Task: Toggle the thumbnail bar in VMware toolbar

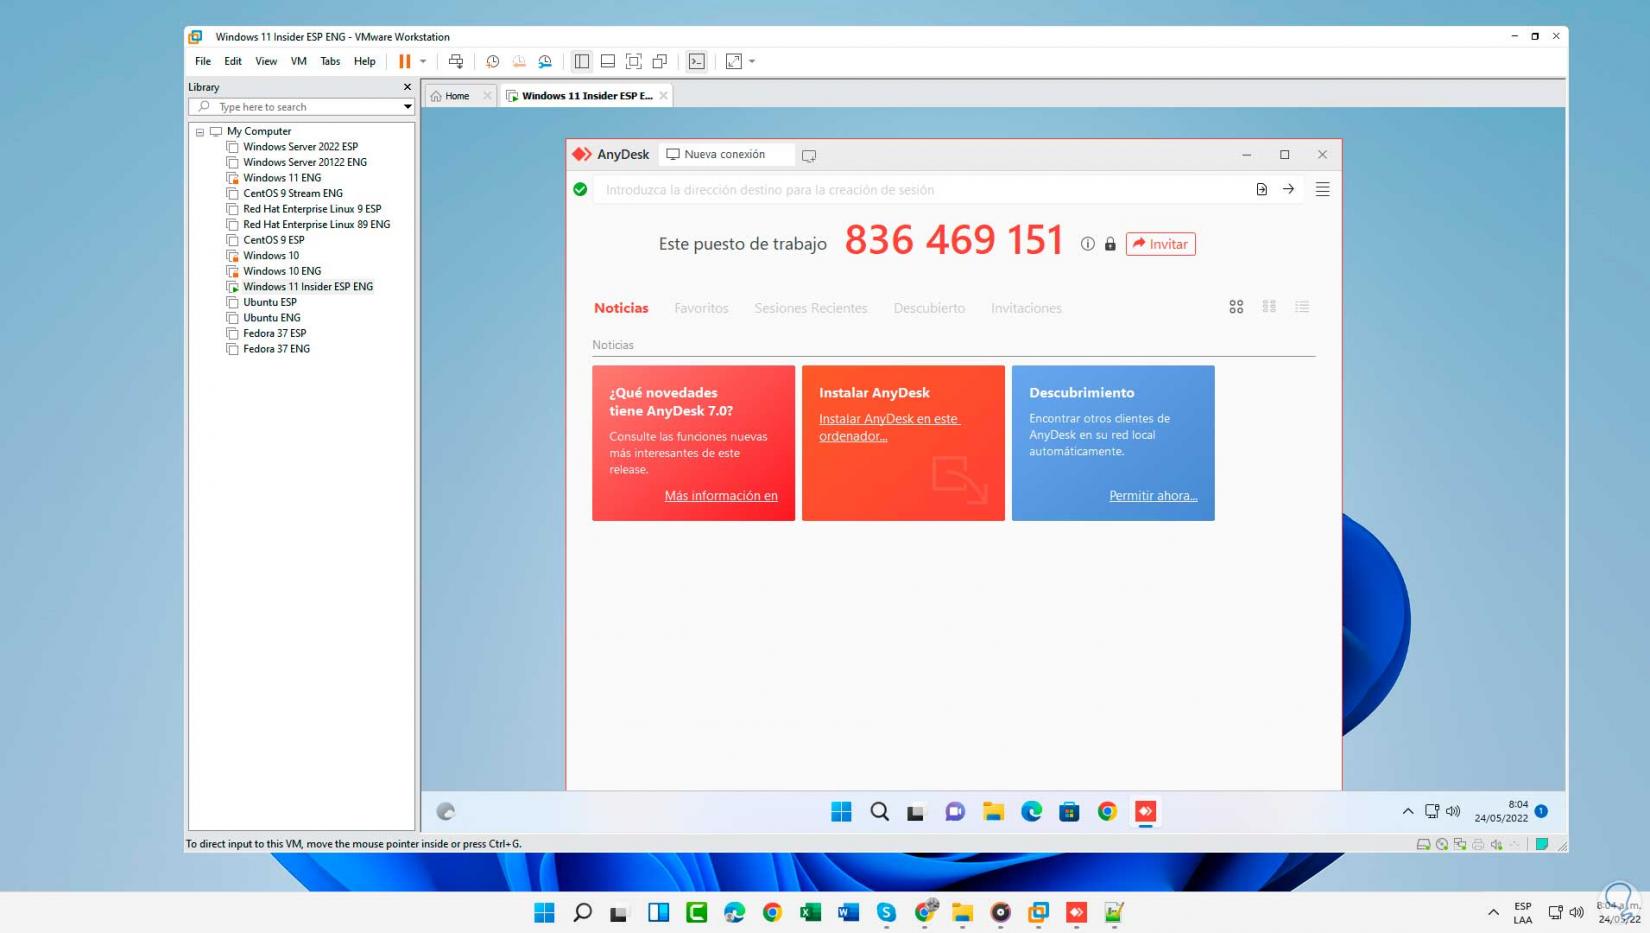Action: coord(608,61)
